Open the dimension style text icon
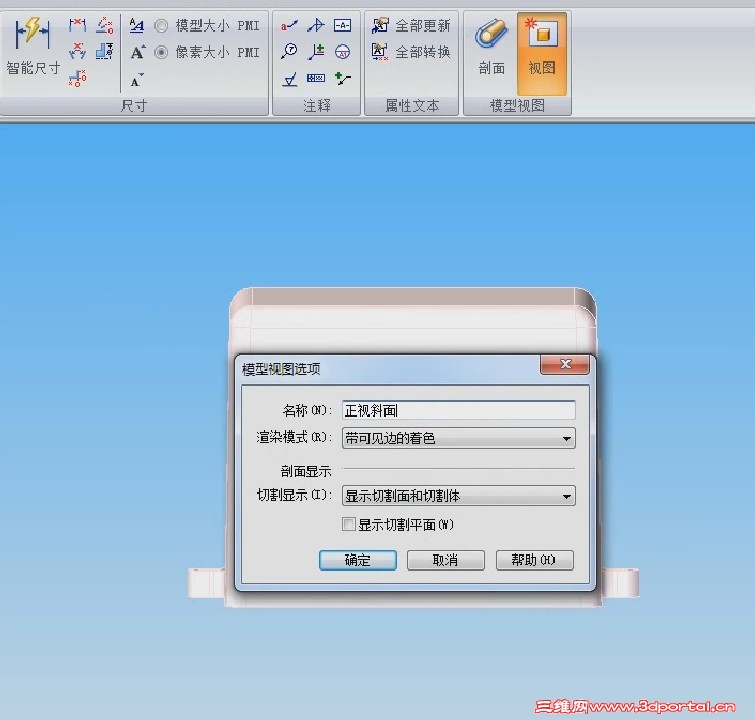The image size is (755, 720). [137, 25]
